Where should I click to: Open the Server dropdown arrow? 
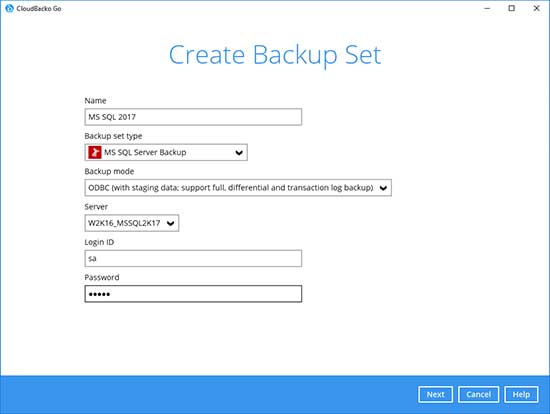pos(170,223)
